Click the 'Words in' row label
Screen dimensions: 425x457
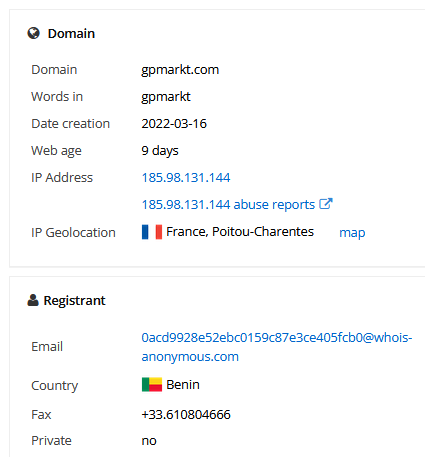pos(57,97)
